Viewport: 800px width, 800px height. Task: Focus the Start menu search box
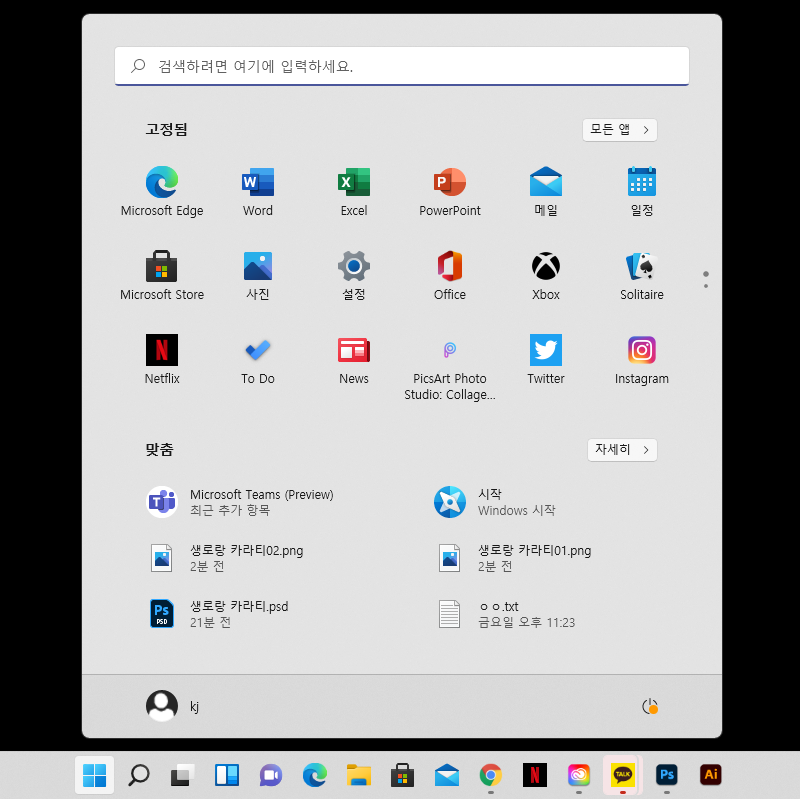click(x=402, y=66)
